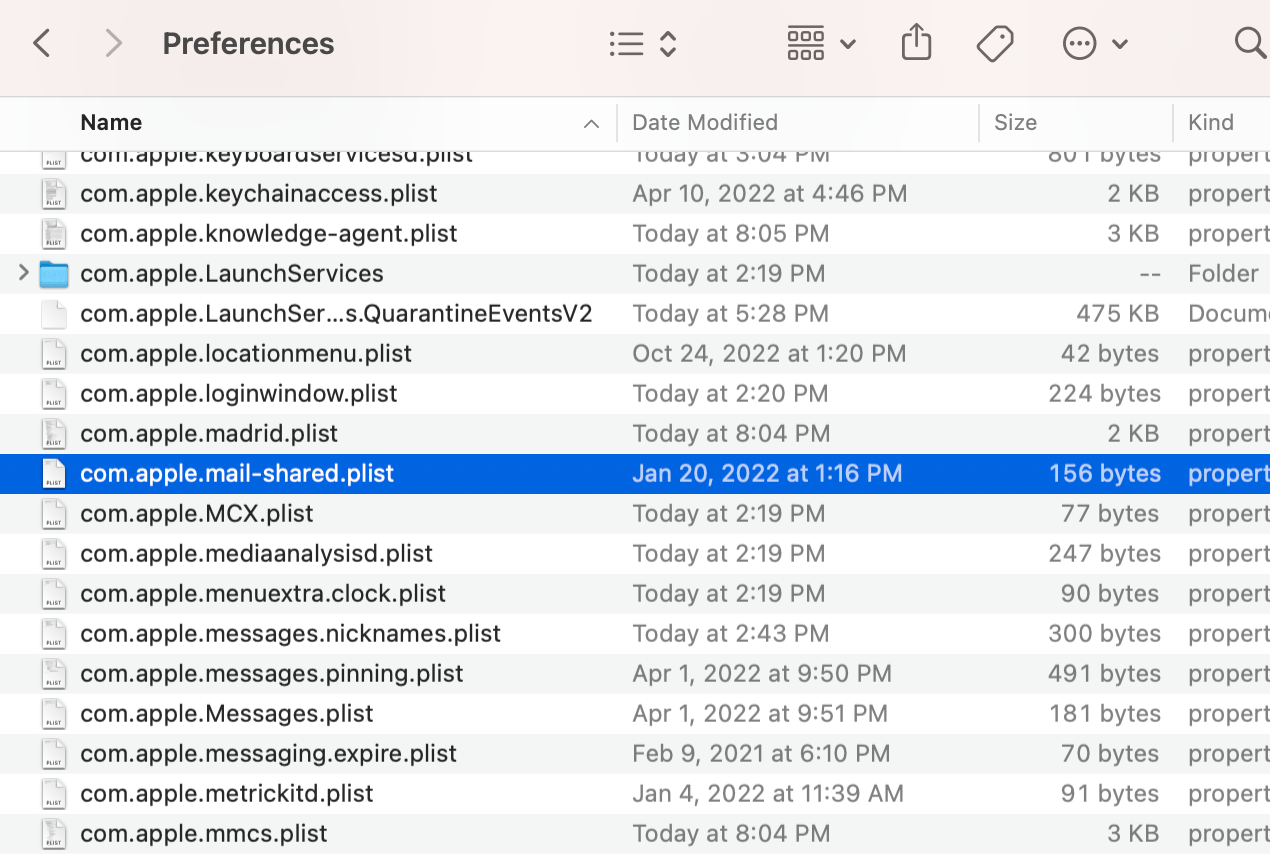The width and height of the screenshot is (1270, 856).
Task: Click the 156 bytes size value
Action: tap(1105, 473)
